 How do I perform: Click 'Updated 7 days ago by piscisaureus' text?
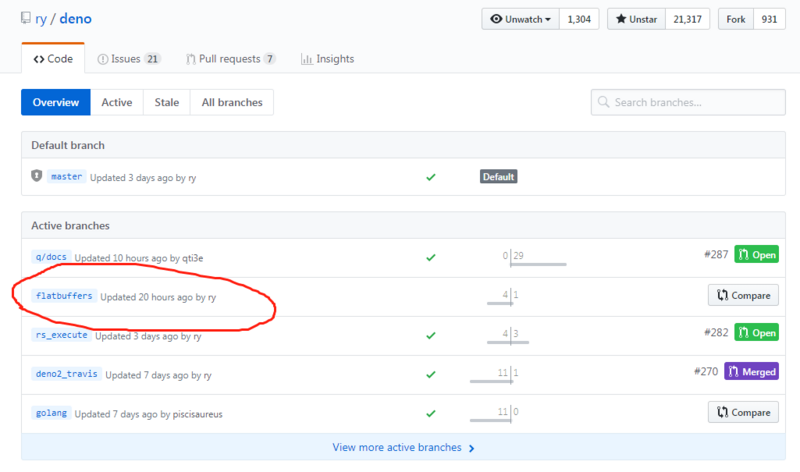[148, 414]
